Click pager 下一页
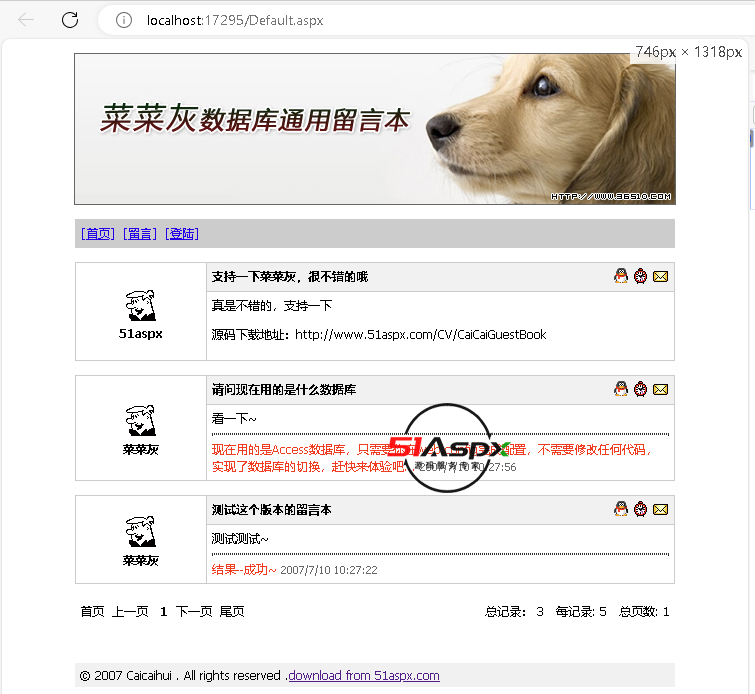This screenshot has width=755, height=694. point(194,612)
